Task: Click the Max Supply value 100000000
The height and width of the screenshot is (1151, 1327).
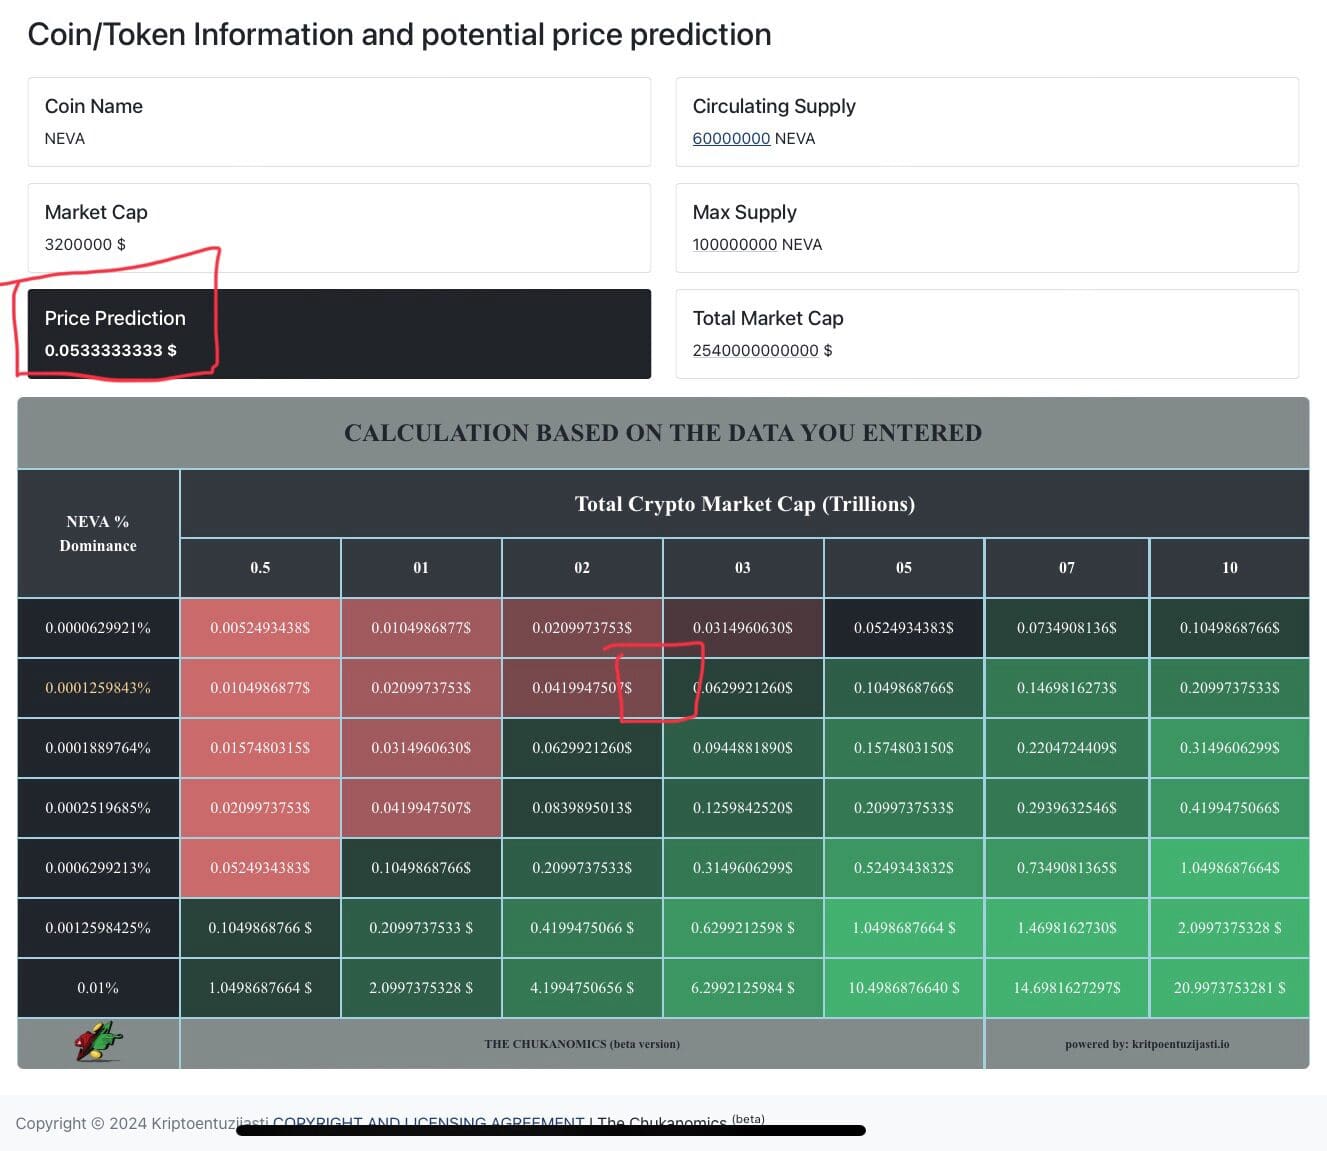Action: tap(735, 245)
